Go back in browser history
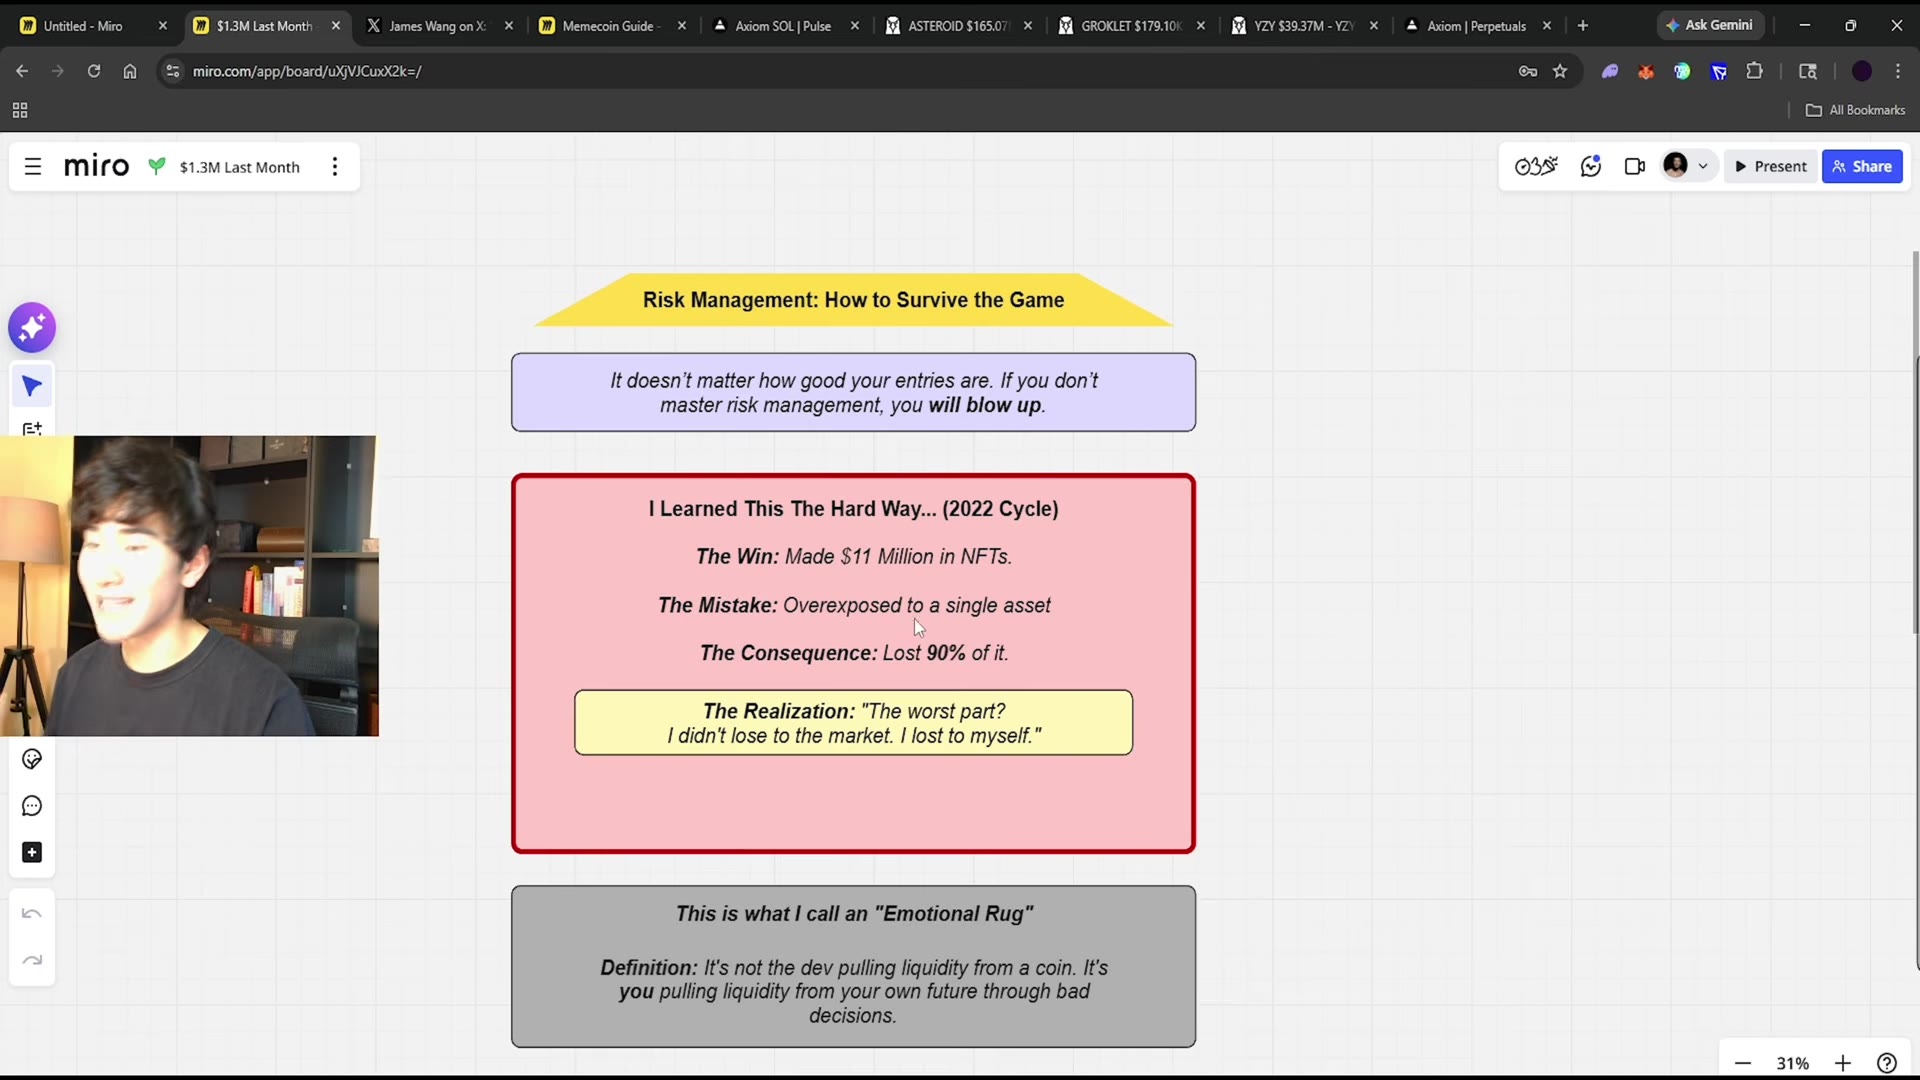 tap(22, 71)
